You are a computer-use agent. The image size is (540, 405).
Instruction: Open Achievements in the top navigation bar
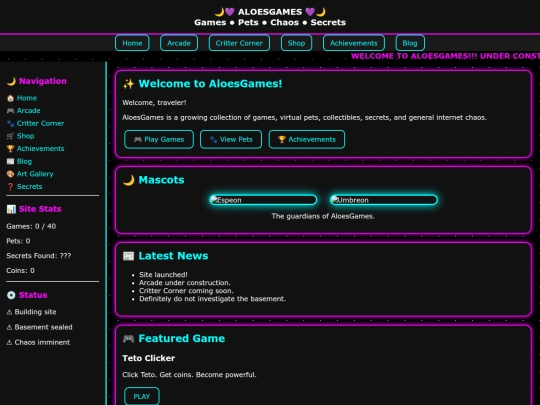coord(354,43)
